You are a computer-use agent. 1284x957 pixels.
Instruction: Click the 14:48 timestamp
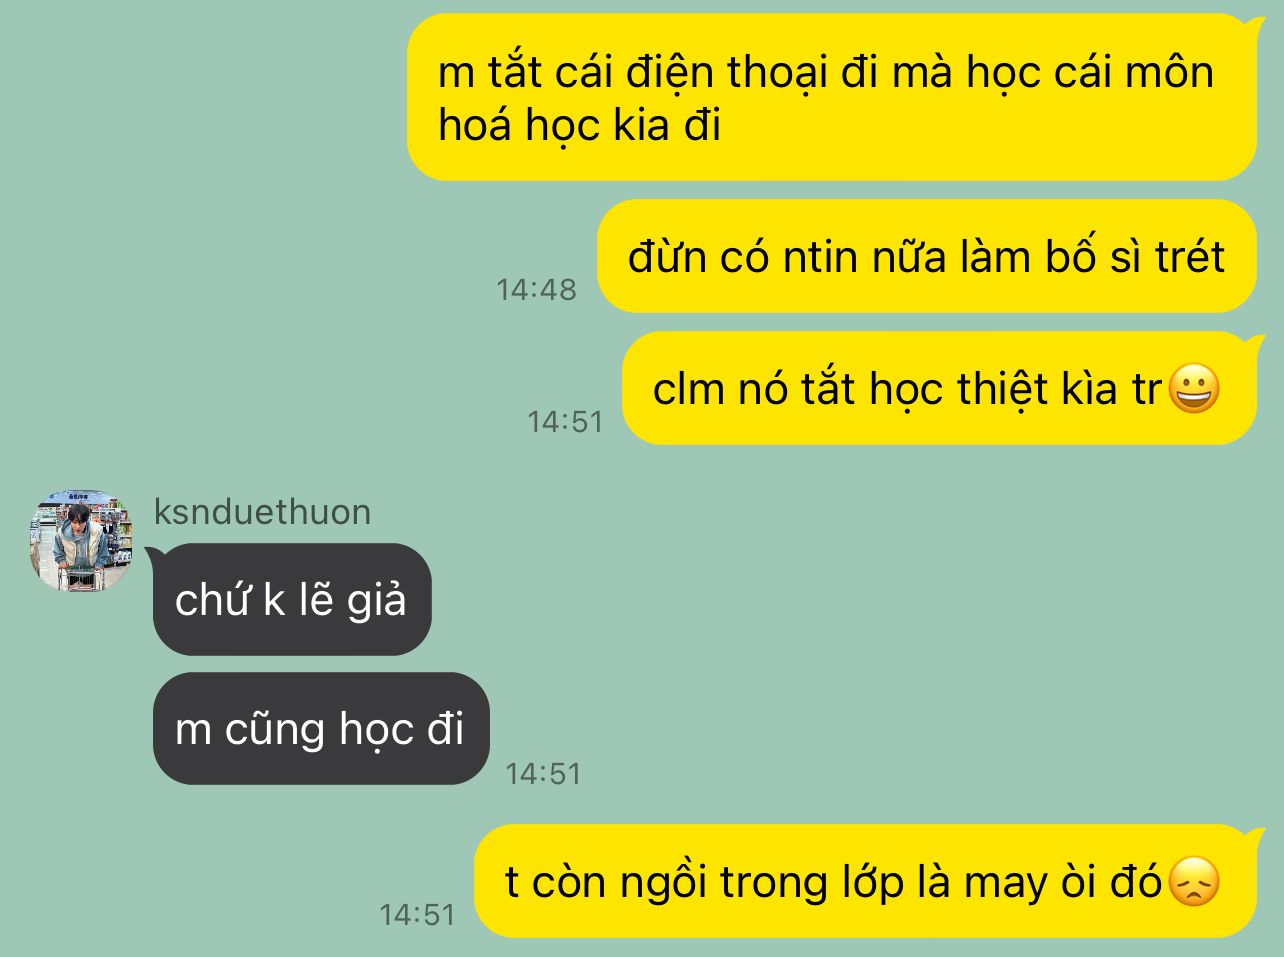537,290
